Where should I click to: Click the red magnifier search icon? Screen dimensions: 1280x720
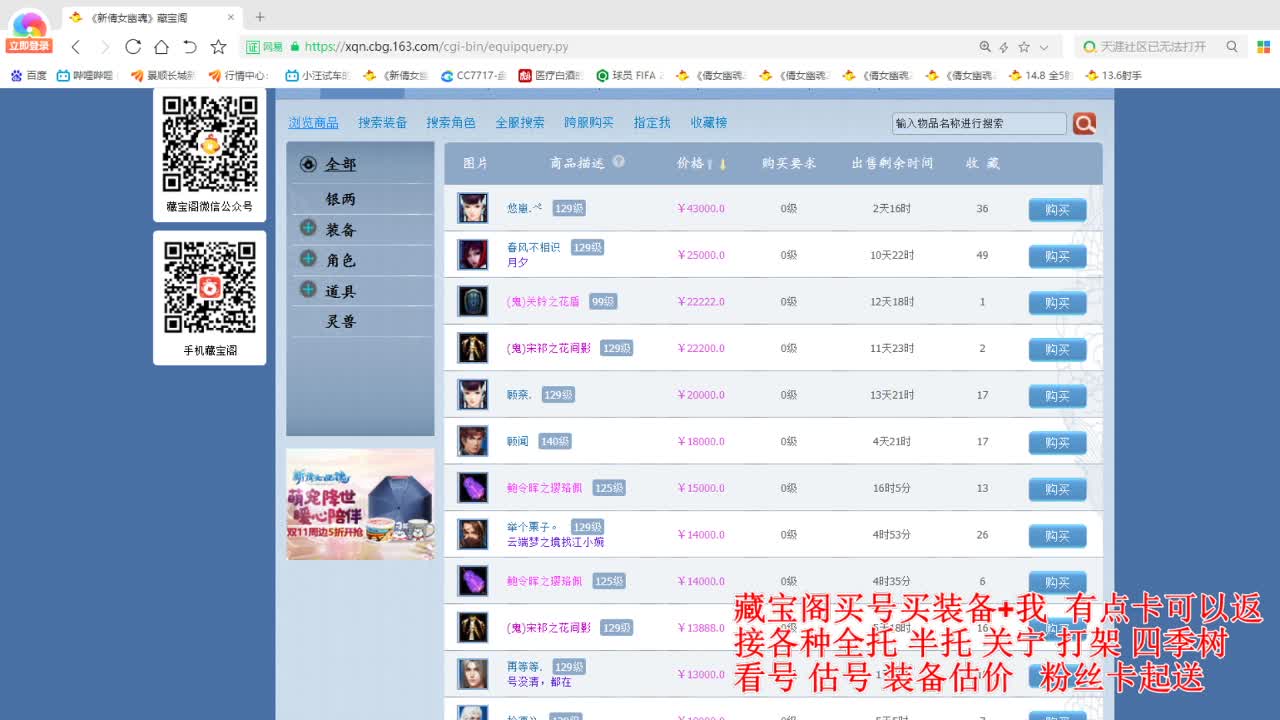coord(1083,122)
